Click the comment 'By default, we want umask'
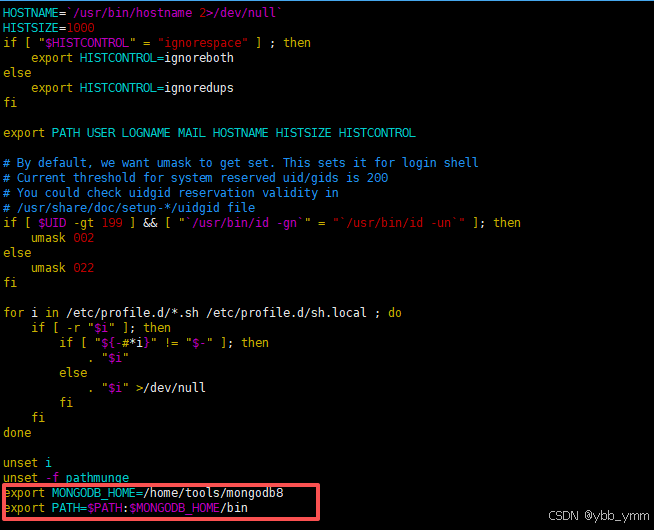The height and width of the screenshot is (530, 654). click(241, 163)
